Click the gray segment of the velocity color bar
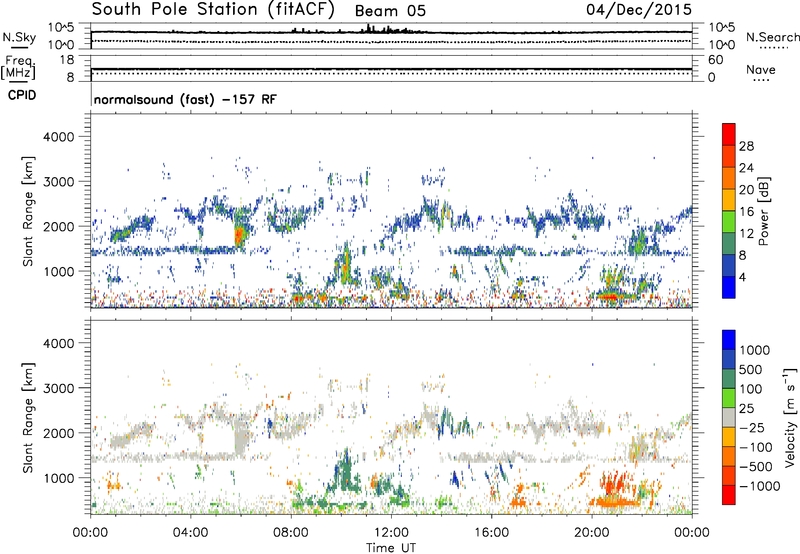Viewport: 800px width, 554px height. [x=729, y=417]
